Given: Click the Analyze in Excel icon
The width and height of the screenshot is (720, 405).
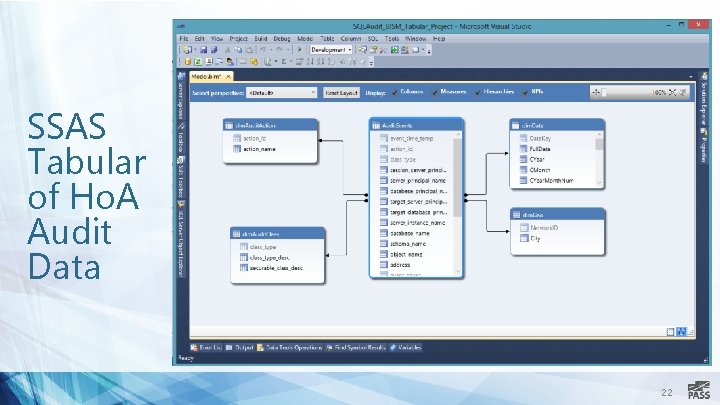Looking at the screenshot, I should 198,62.
